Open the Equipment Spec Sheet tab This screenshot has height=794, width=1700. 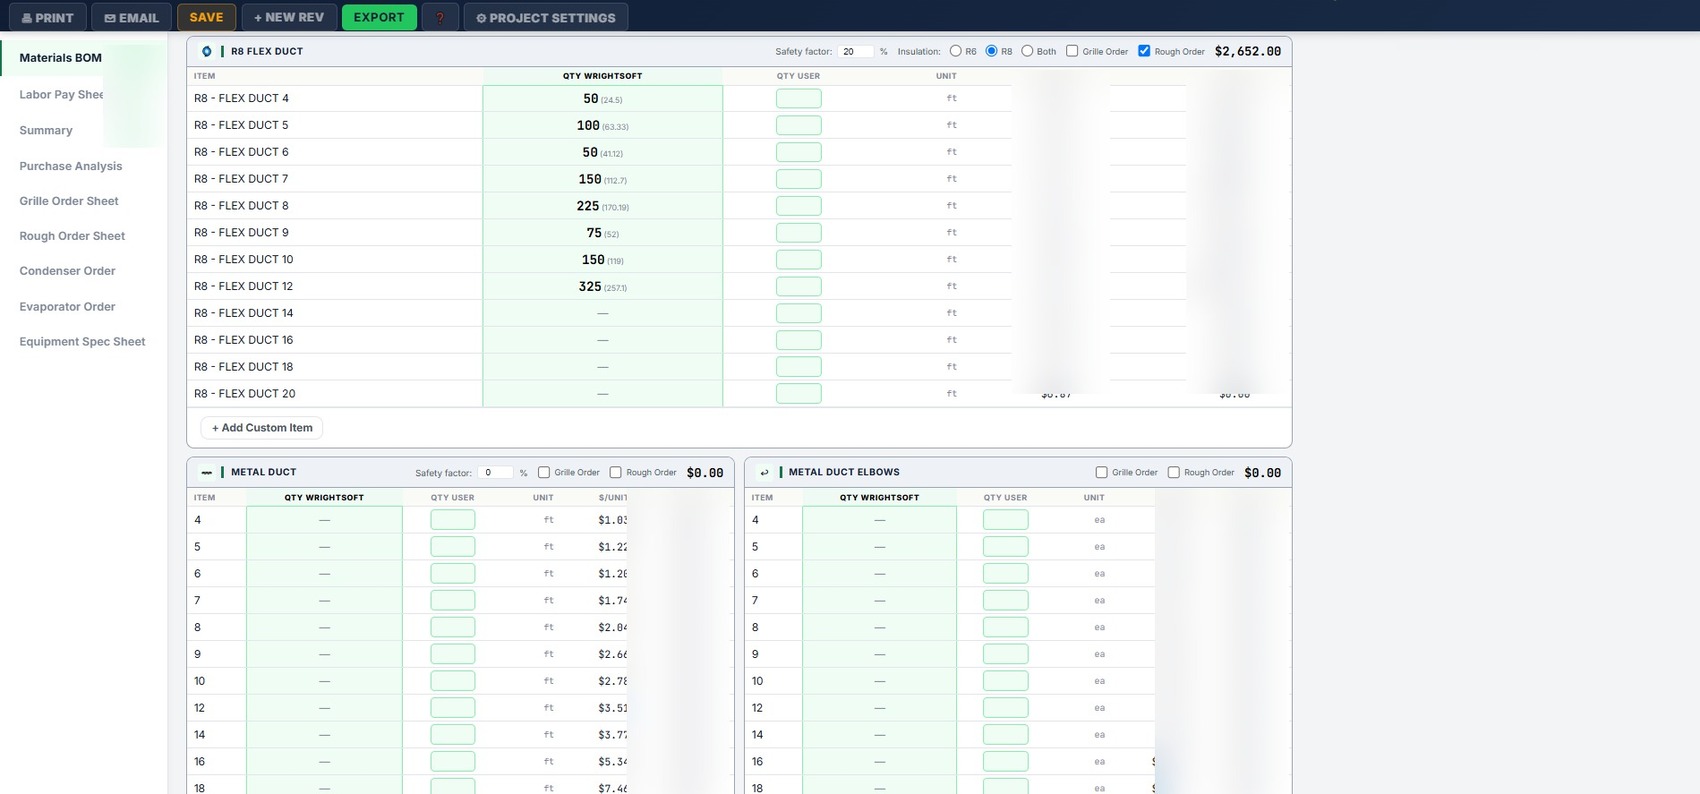(x=82, y=342)
